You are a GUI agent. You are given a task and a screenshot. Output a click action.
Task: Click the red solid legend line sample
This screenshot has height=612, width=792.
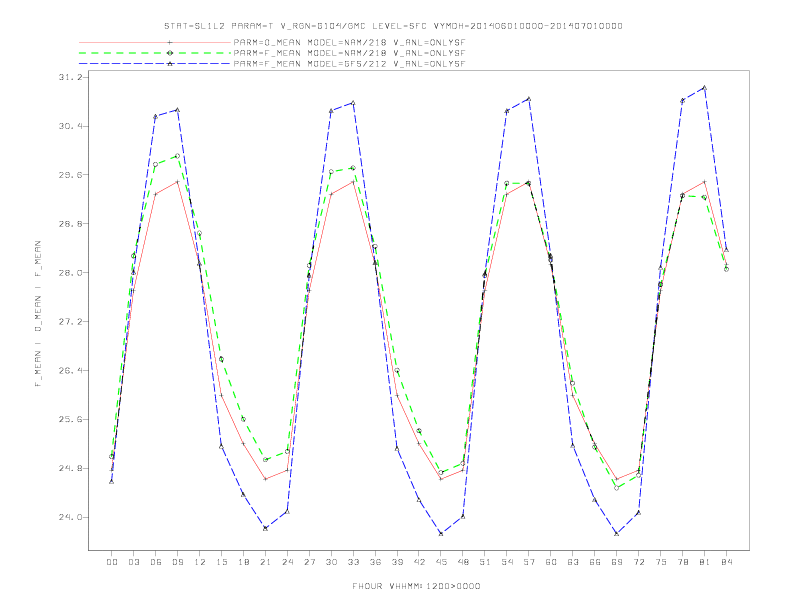(155, 42)
